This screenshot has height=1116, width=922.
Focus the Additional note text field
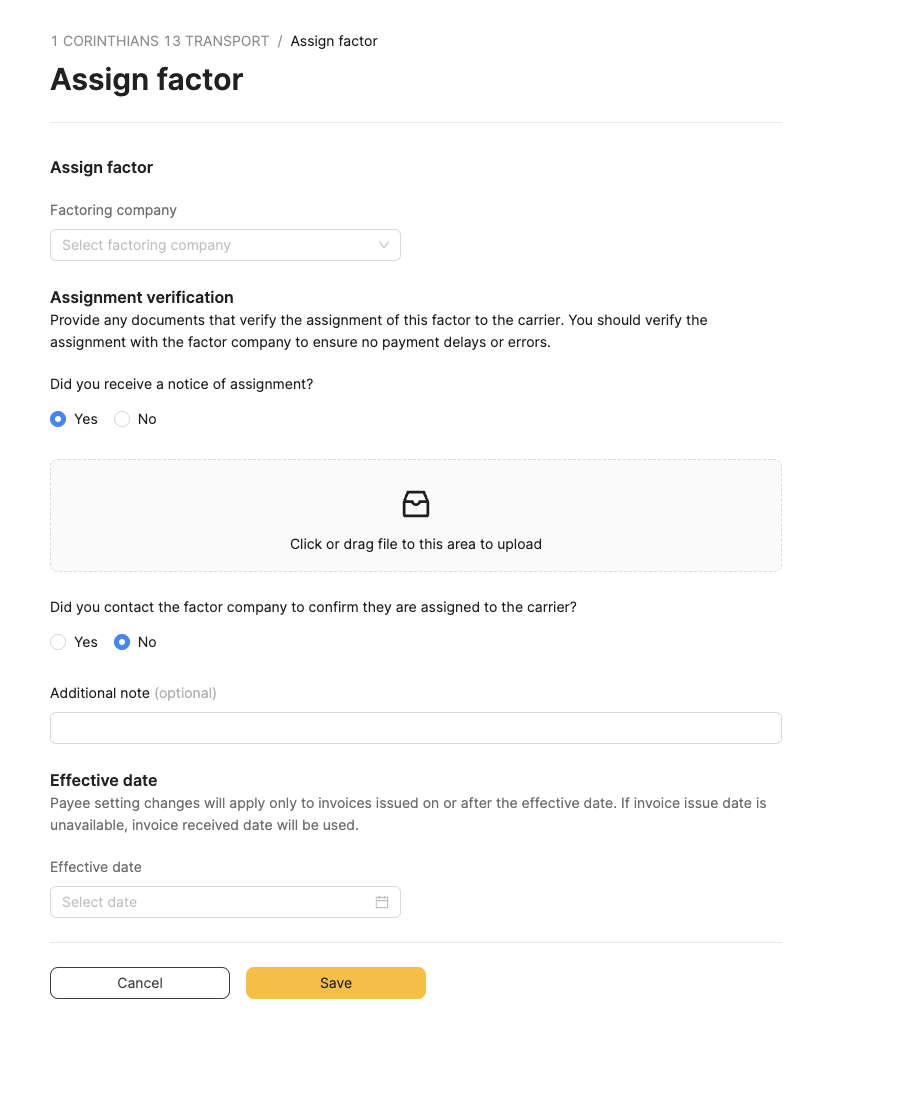(416, 728)
